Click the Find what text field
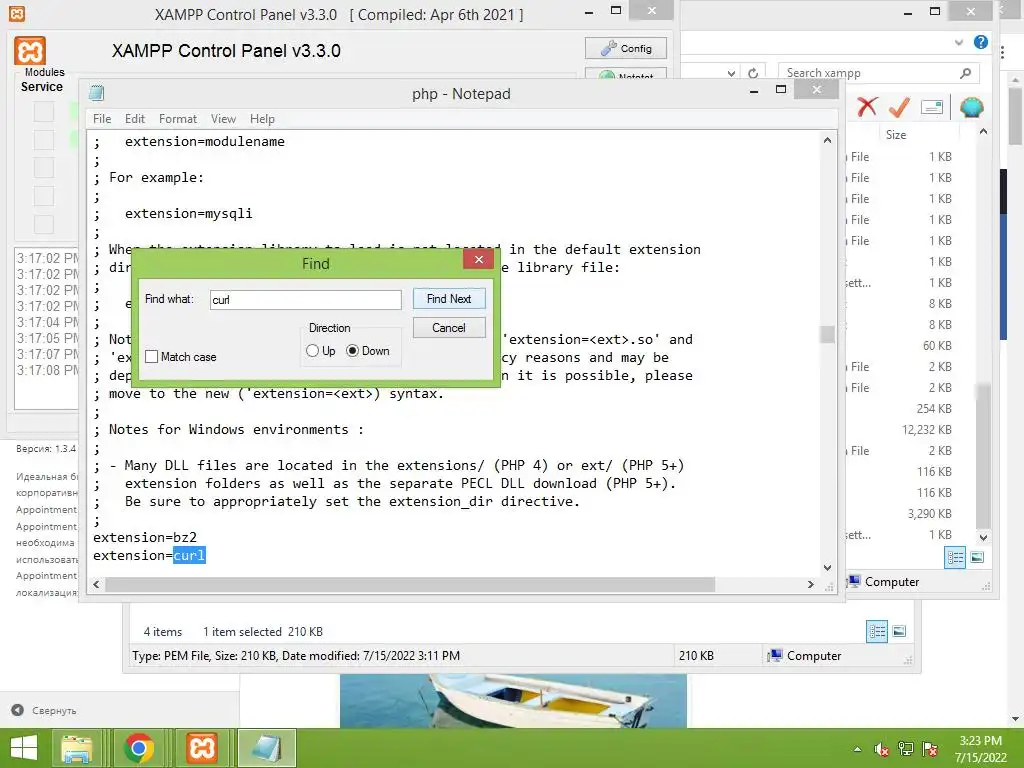Screen dimensions: 1024x768 click(x=306, y=300)
